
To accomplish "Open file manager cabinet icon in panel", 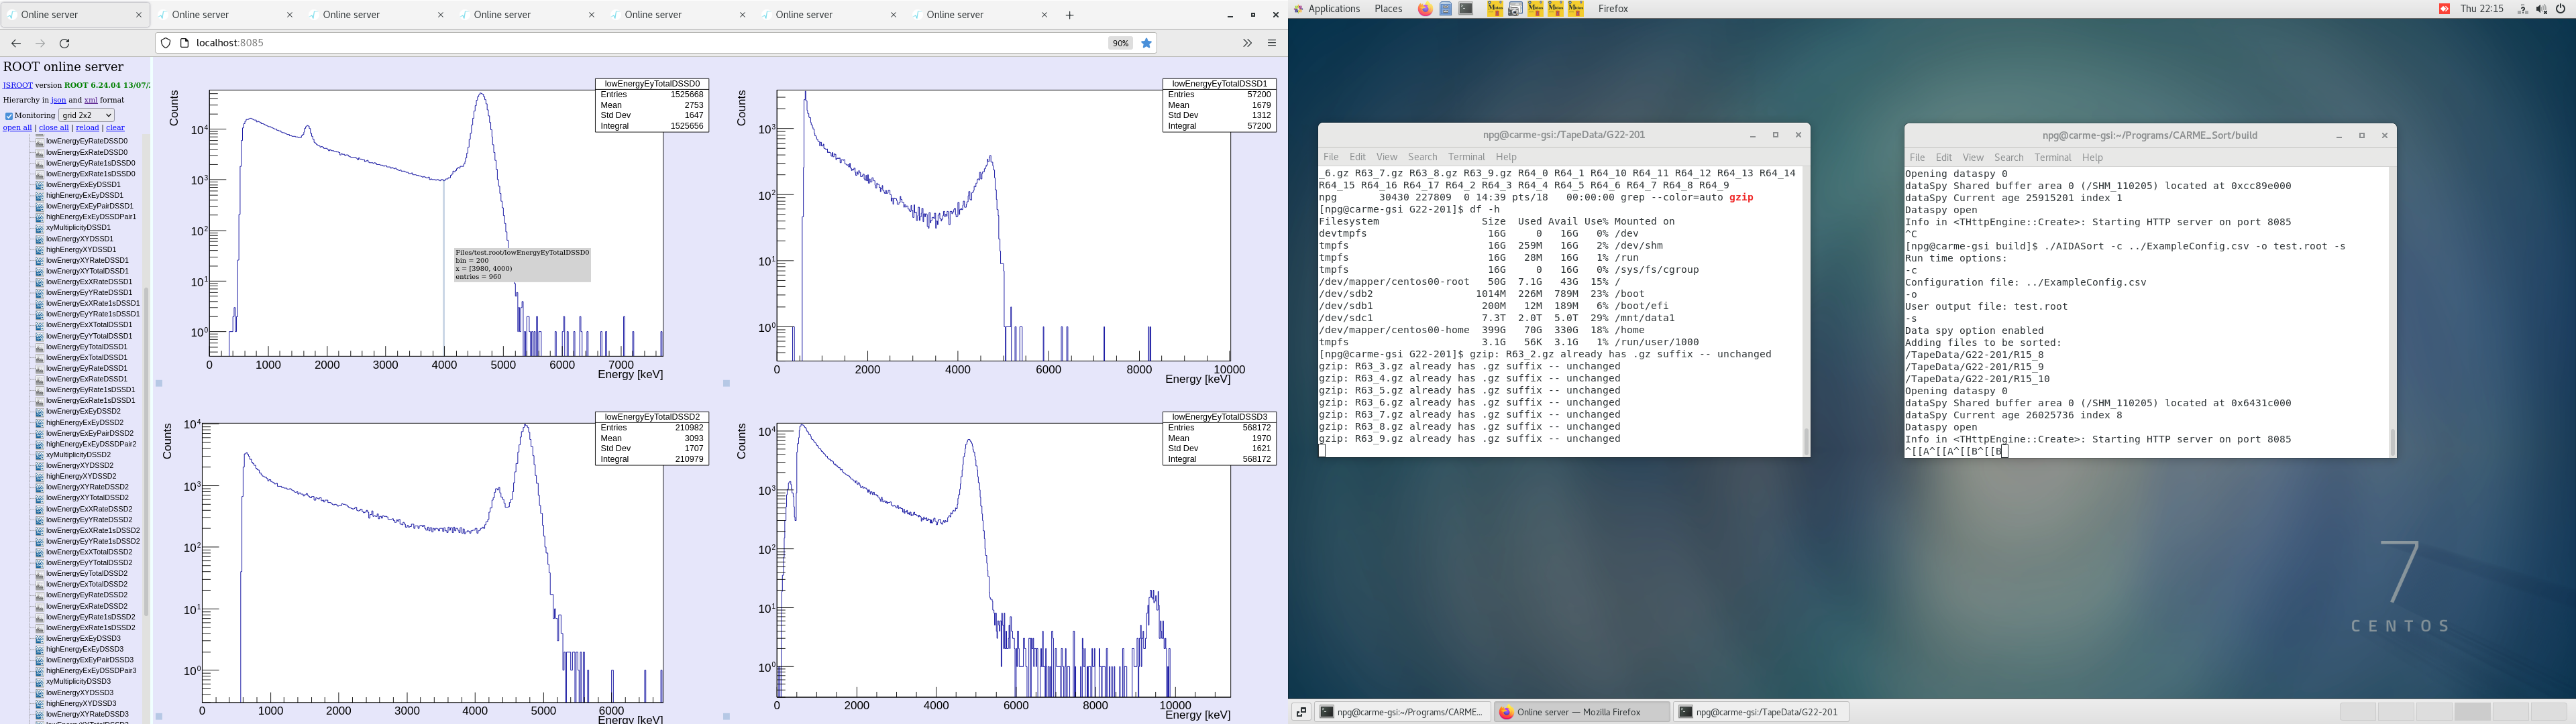I will 1446,9.
